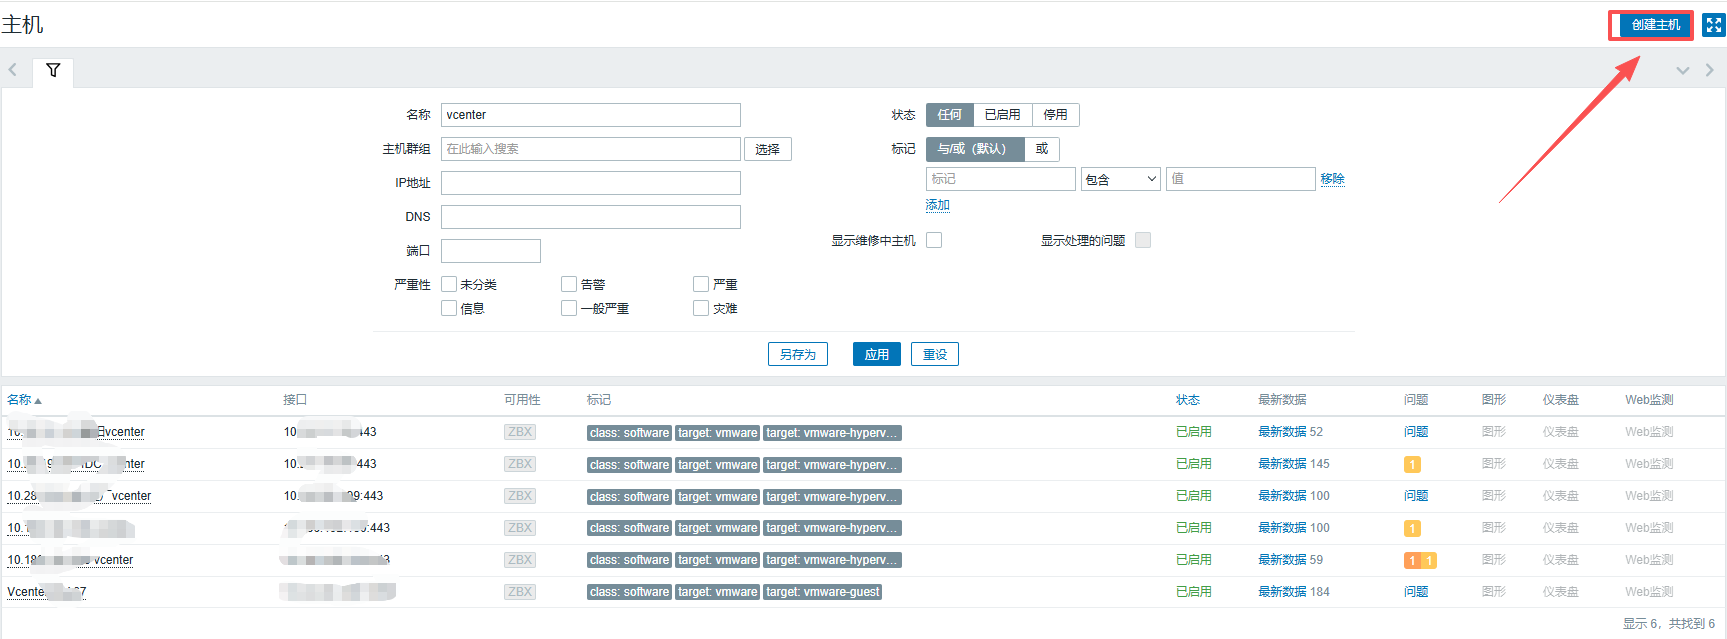Tick the 未分类 severity checkbox
Image resolution: width=1727 pixels, height=639 pixels.
coord(449,284)
